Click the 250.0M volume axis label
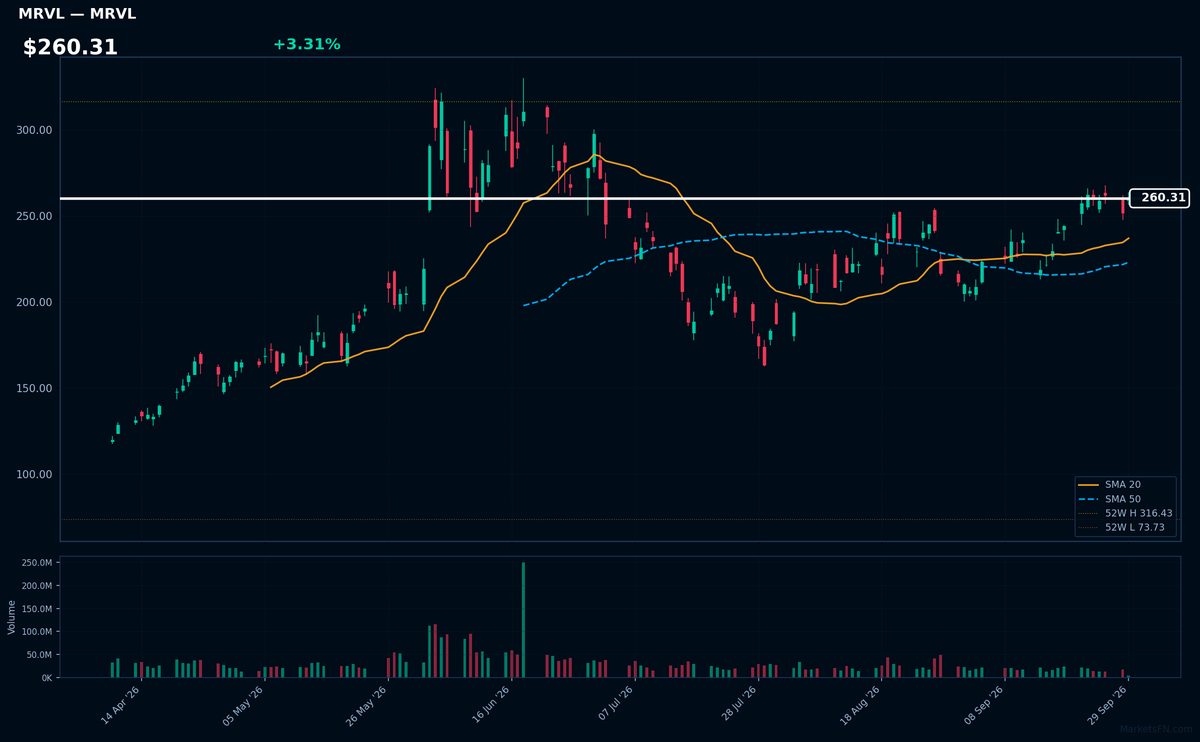1200x742 pixels. [x=37, y=563]
